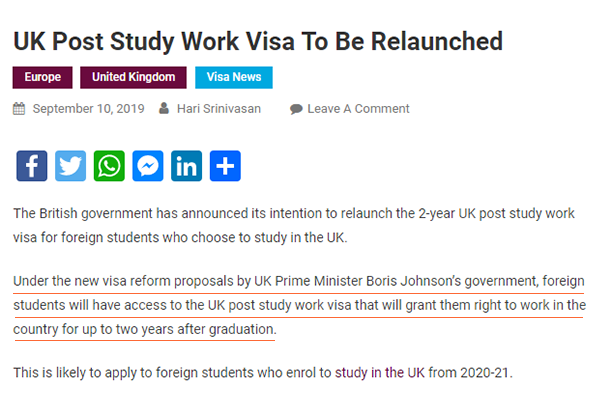The width and height of the screenshot is (600, 400).
Task: Open the Europe category tag
Action: click(x=42, y=77)
